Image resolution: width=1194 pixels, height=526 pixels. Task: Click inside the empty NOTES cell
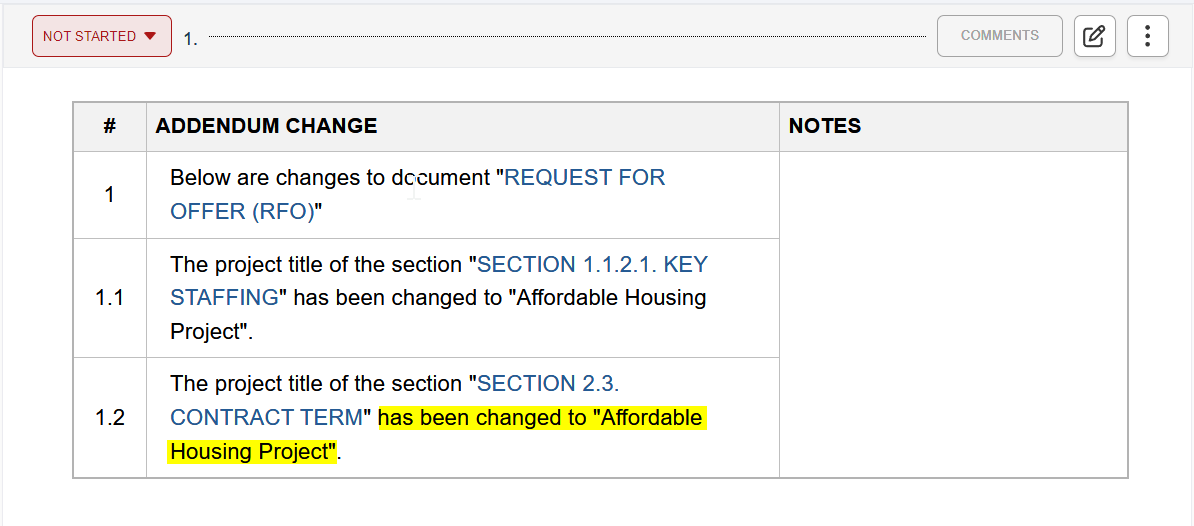953,314
